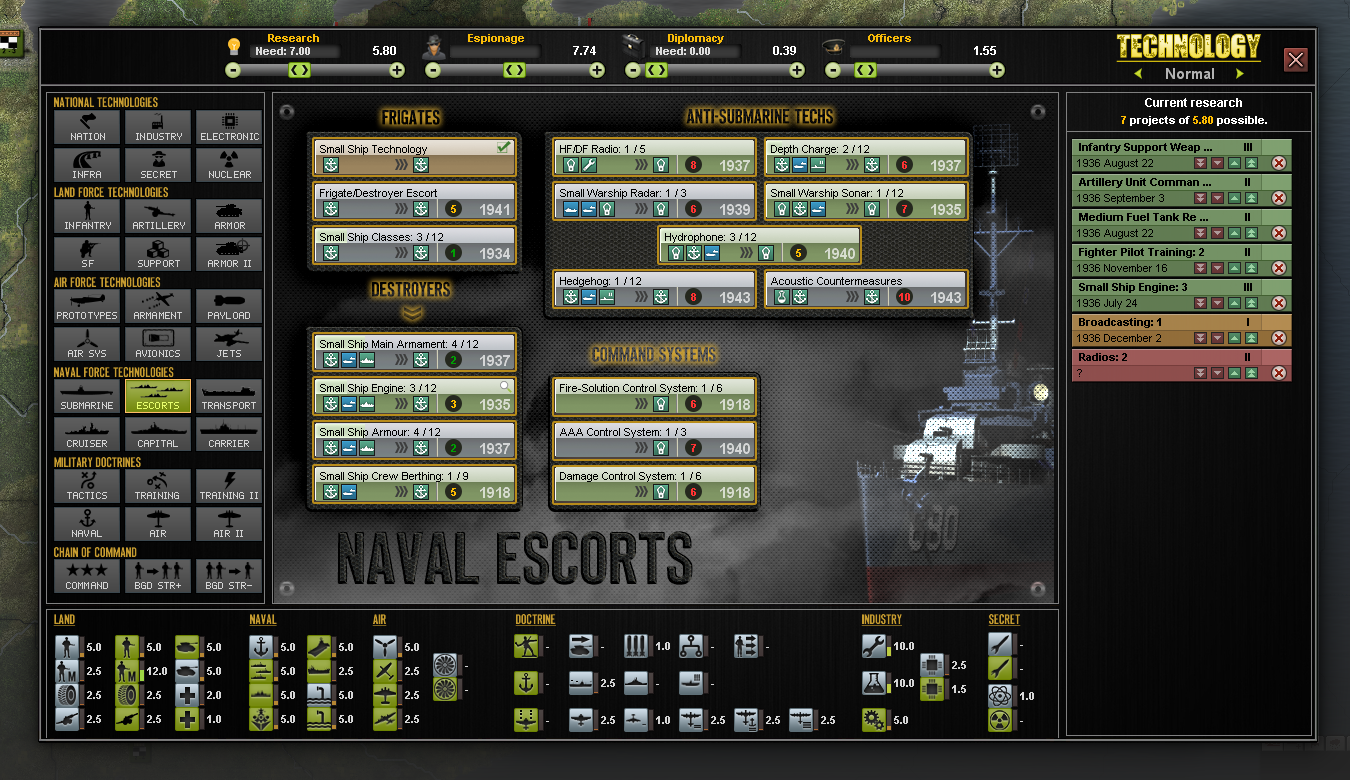Remove Broadcasting: 1 from research queue
The width and height of the screenshot is (1350, 780).
point(1278,338)
